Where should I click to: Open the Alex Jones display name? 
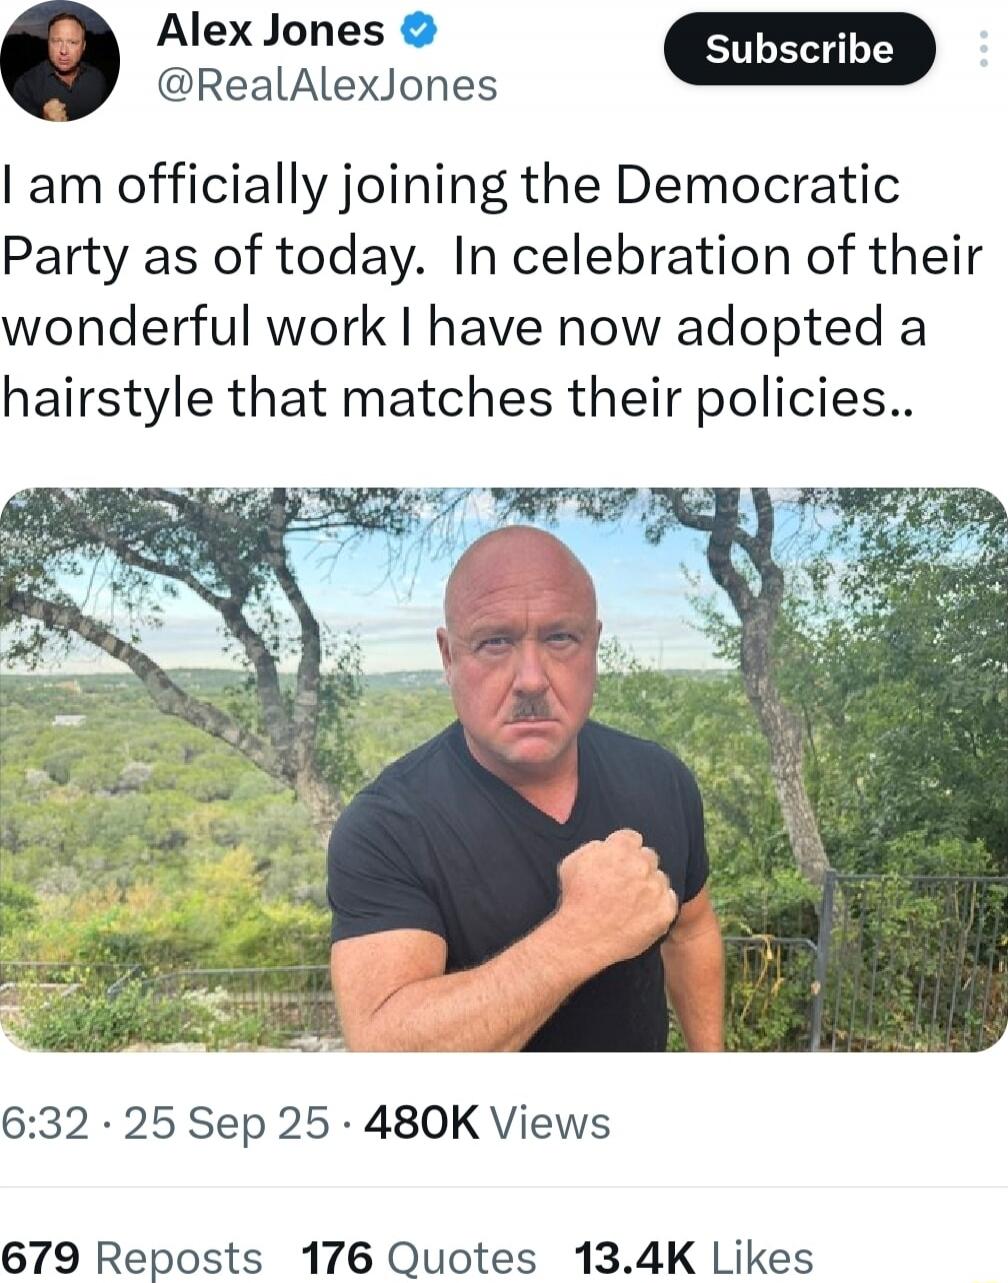click(270, 32)
